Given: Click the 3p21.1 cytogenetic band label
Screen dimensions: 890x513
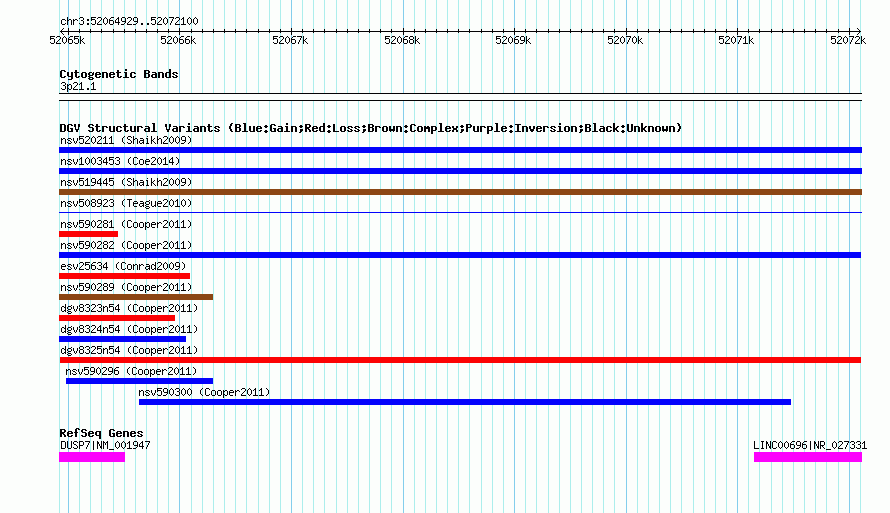Looking at the screenshot, I should [x=78, y=86].
